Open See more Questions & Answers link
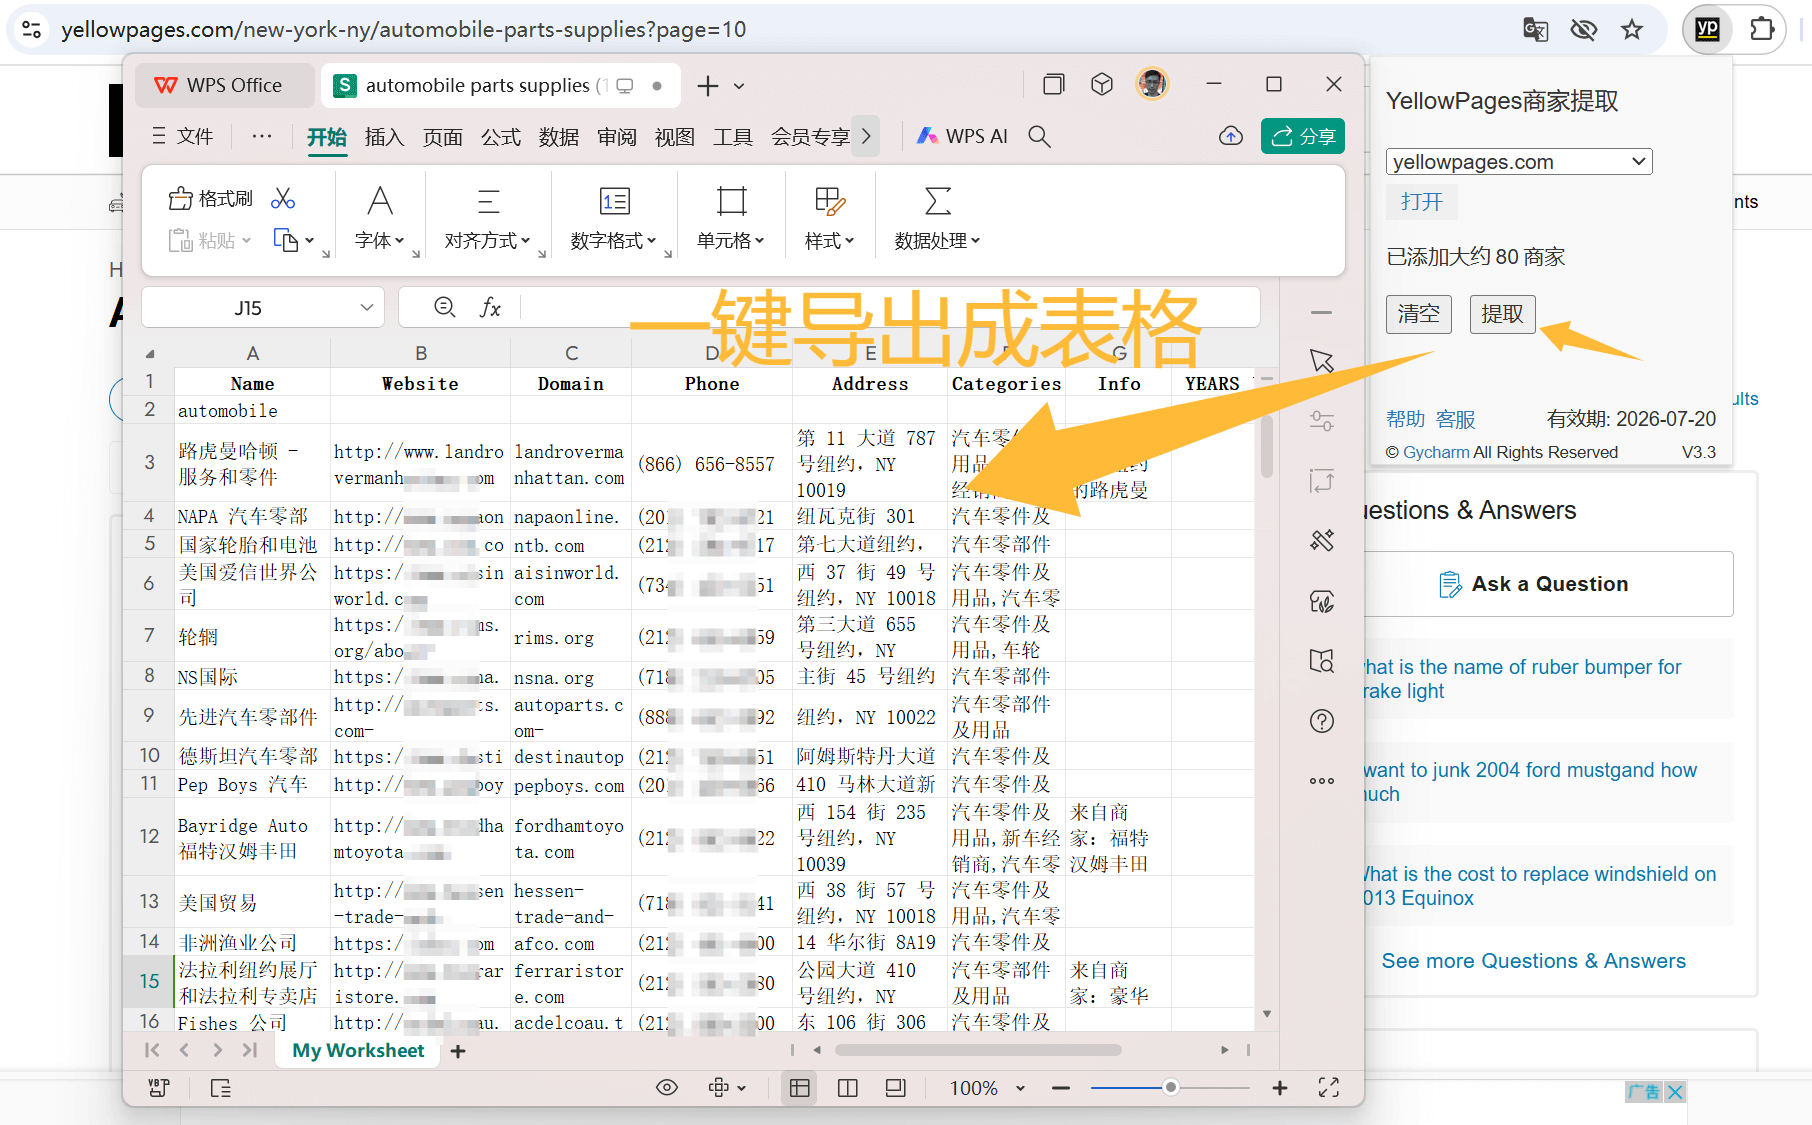Viewport: 1812px width, 1125px height. pyautogui.click(x=1533, y=961)
